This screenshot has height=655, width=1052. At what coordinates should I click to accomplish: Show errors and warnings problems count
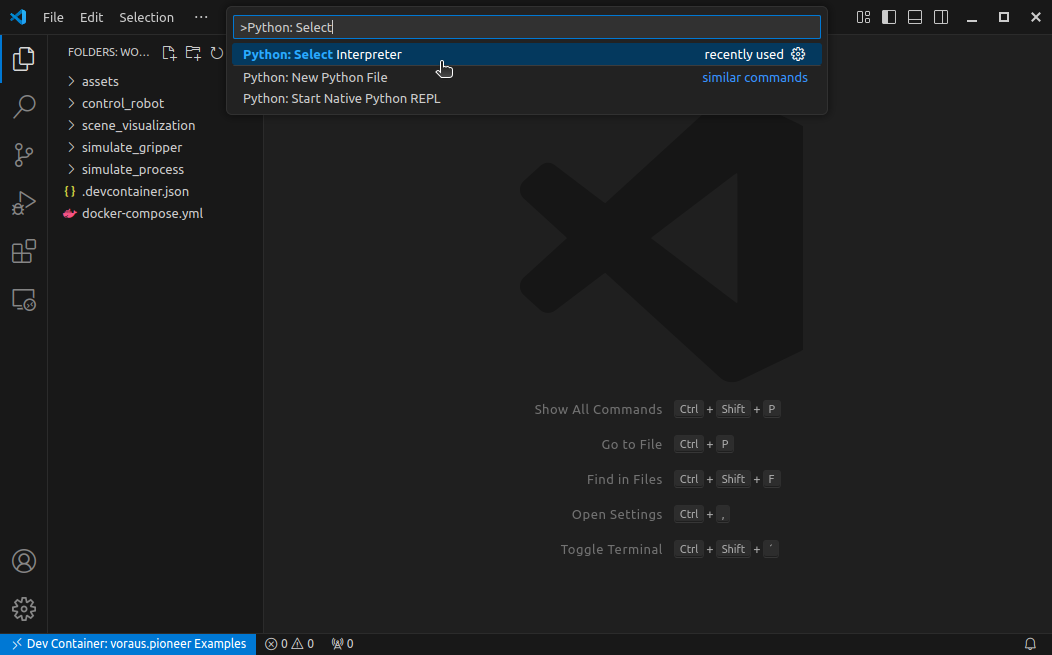pos(289,644)
